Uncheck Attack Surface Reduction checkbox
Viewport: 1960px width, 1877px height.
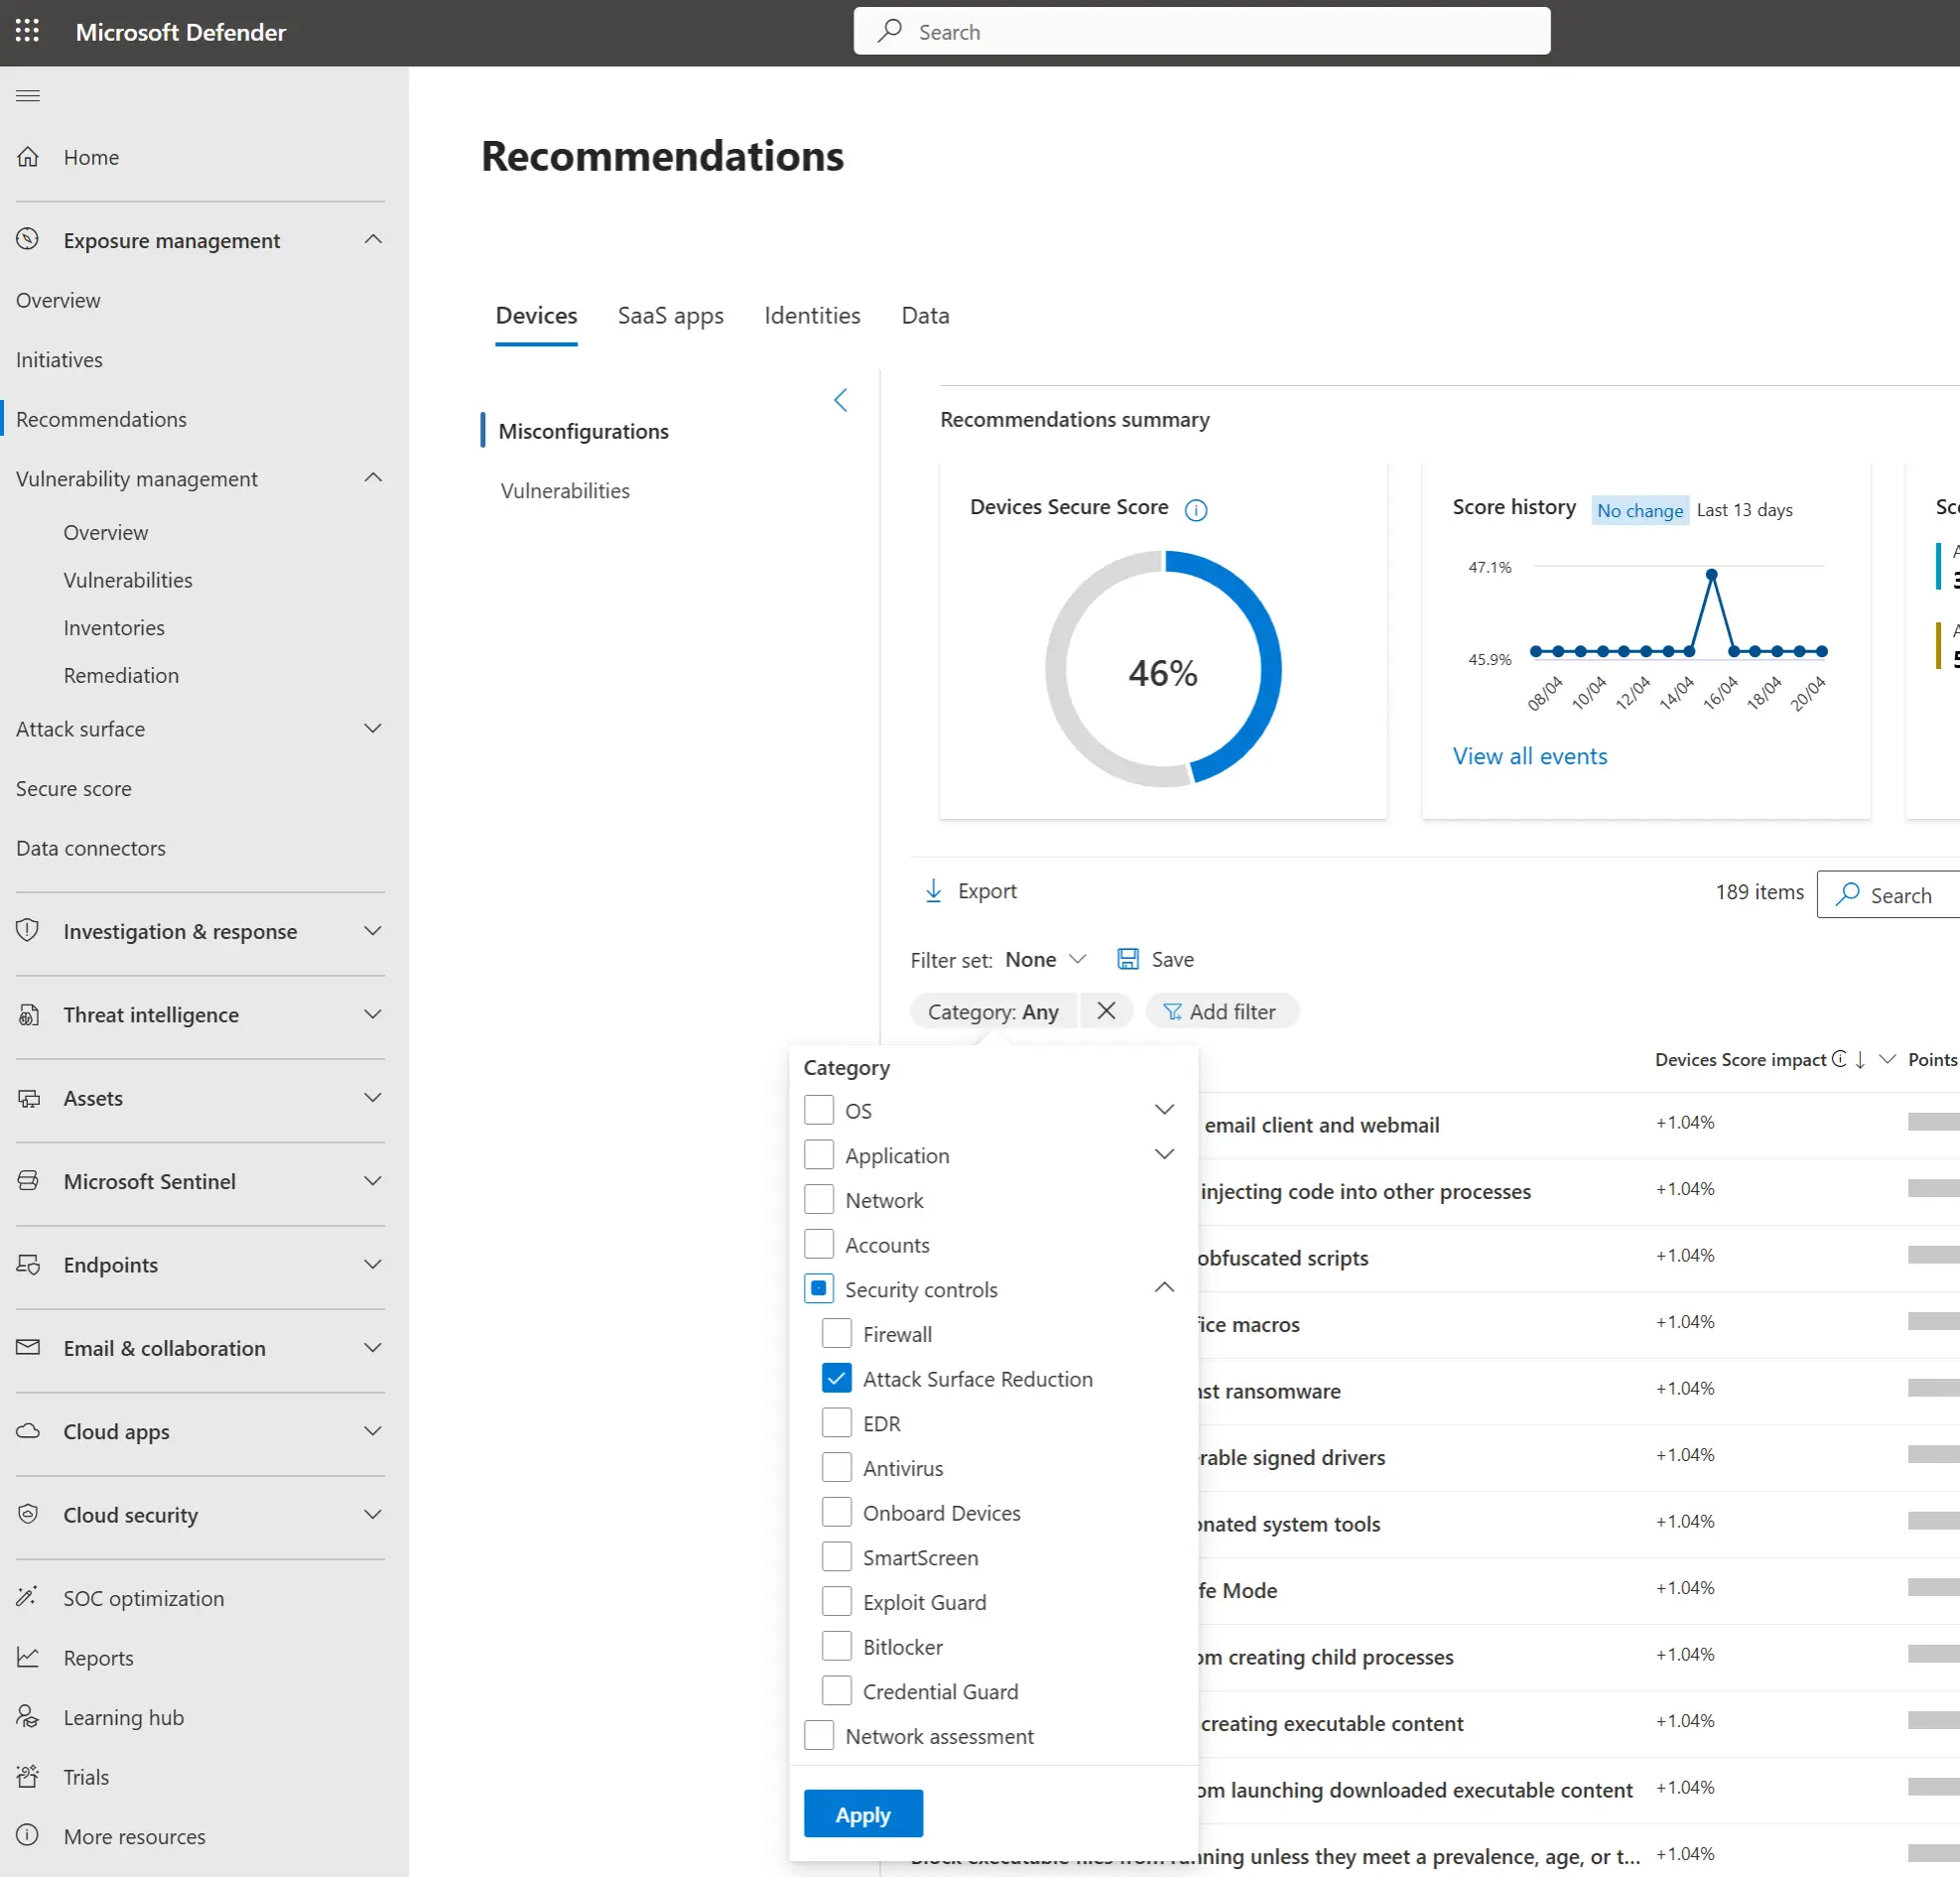(836, 1378)
